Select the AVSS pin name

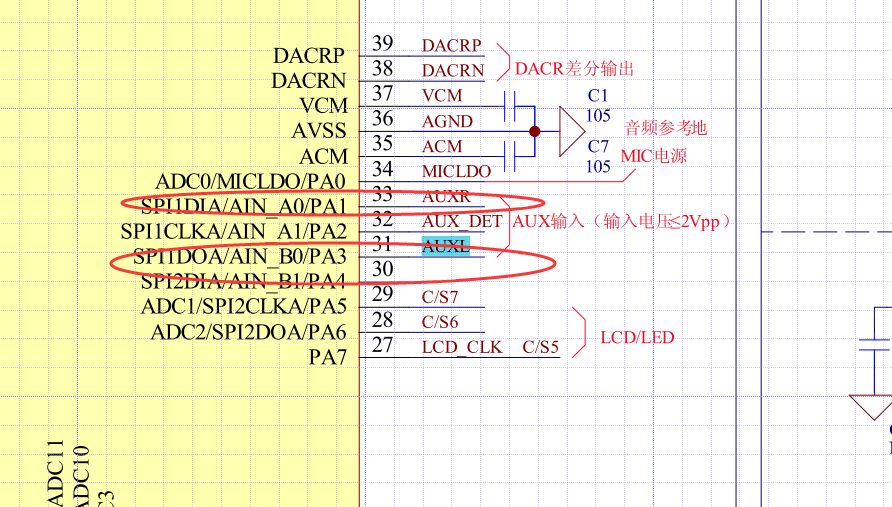click(x=319, y=131)
